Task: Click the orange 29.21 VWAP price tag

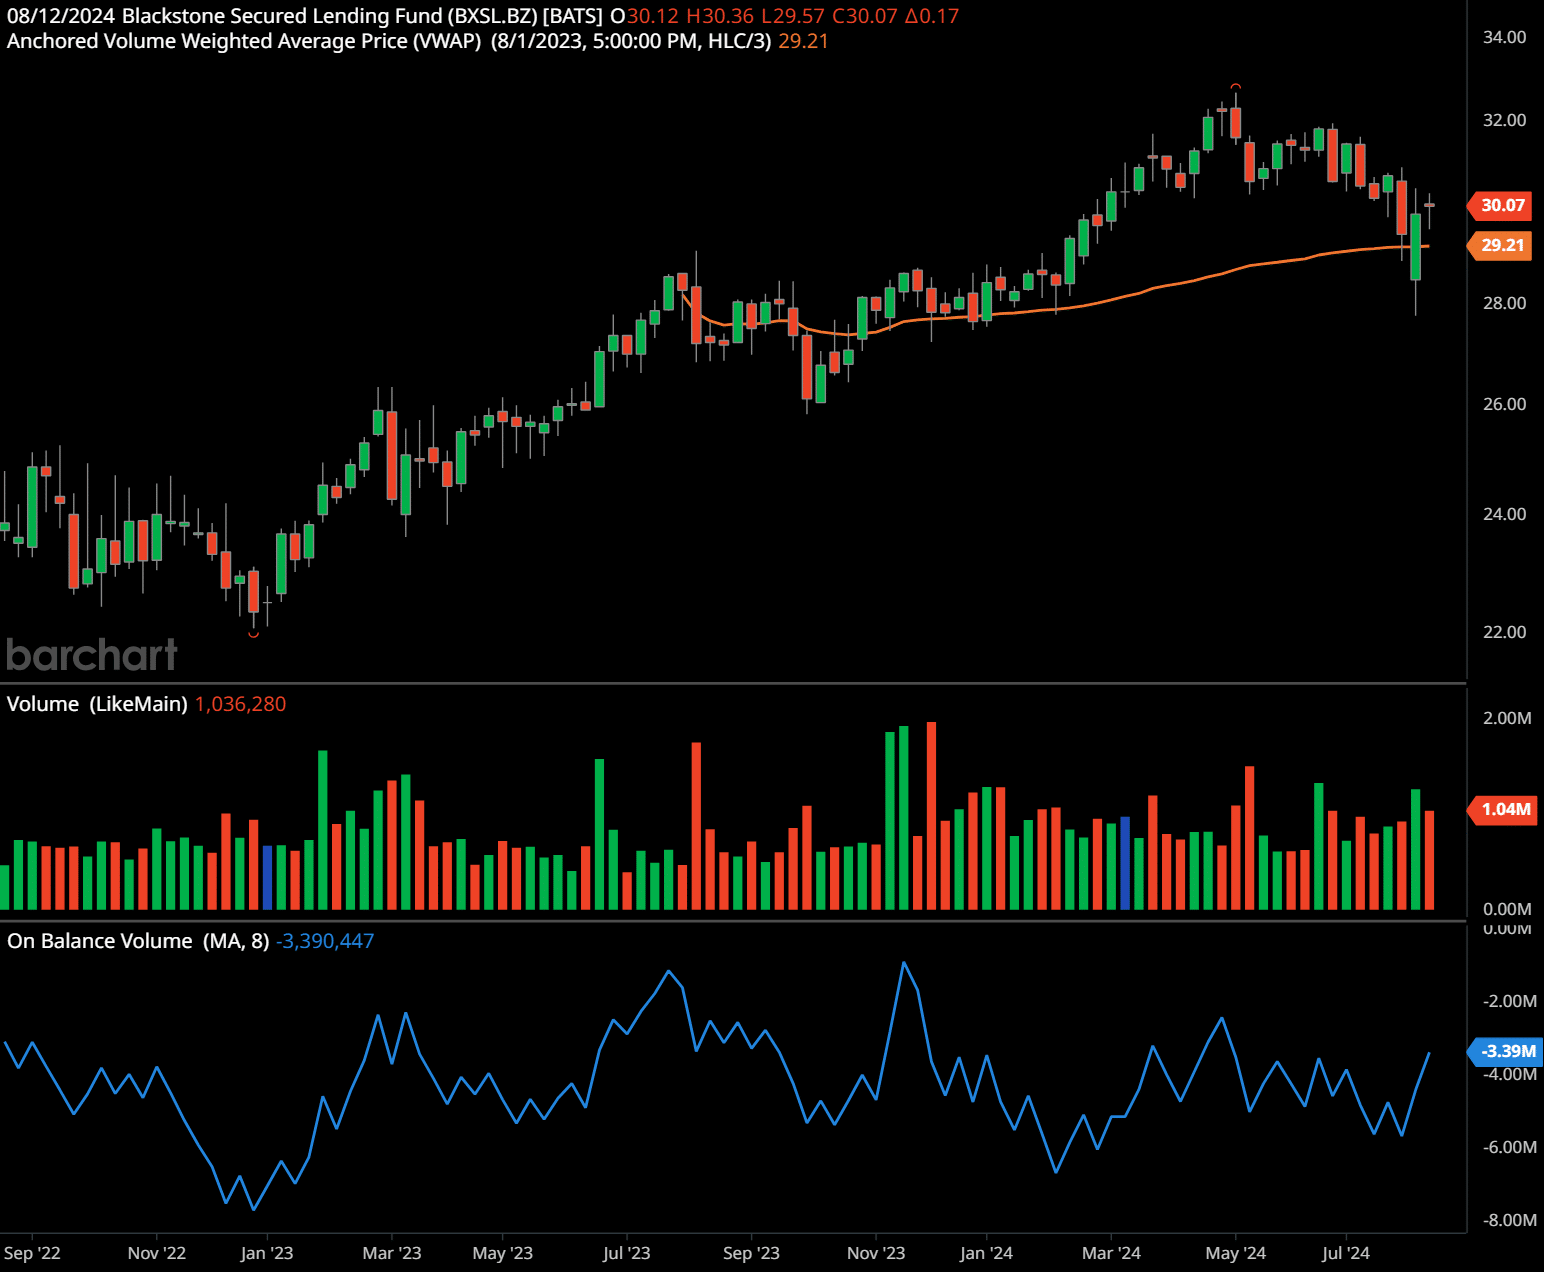Action: point(1501,245)
